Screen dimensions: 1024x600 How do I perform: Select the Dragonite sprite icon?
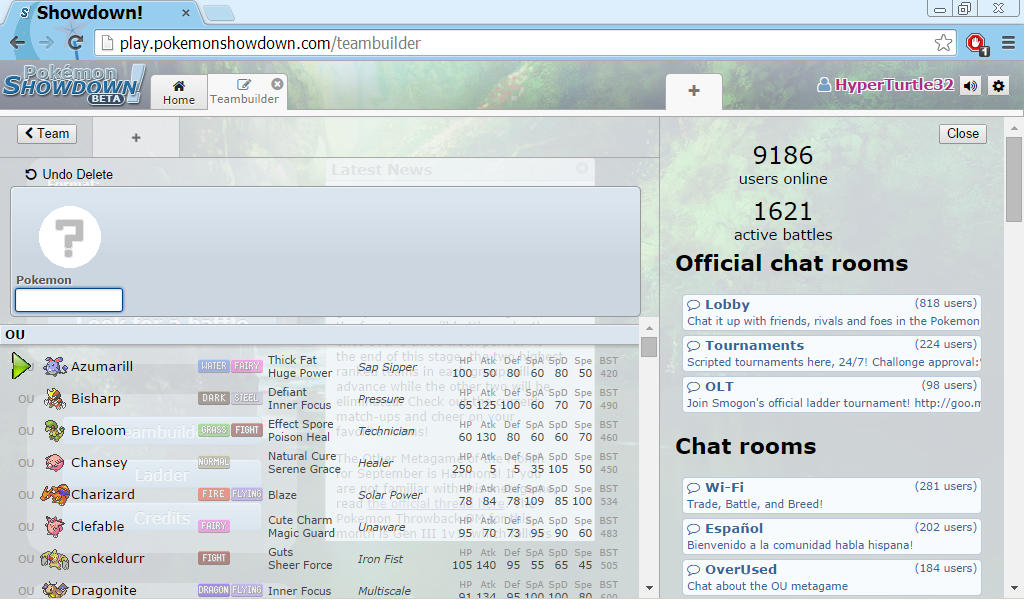(x=55, y=590)
